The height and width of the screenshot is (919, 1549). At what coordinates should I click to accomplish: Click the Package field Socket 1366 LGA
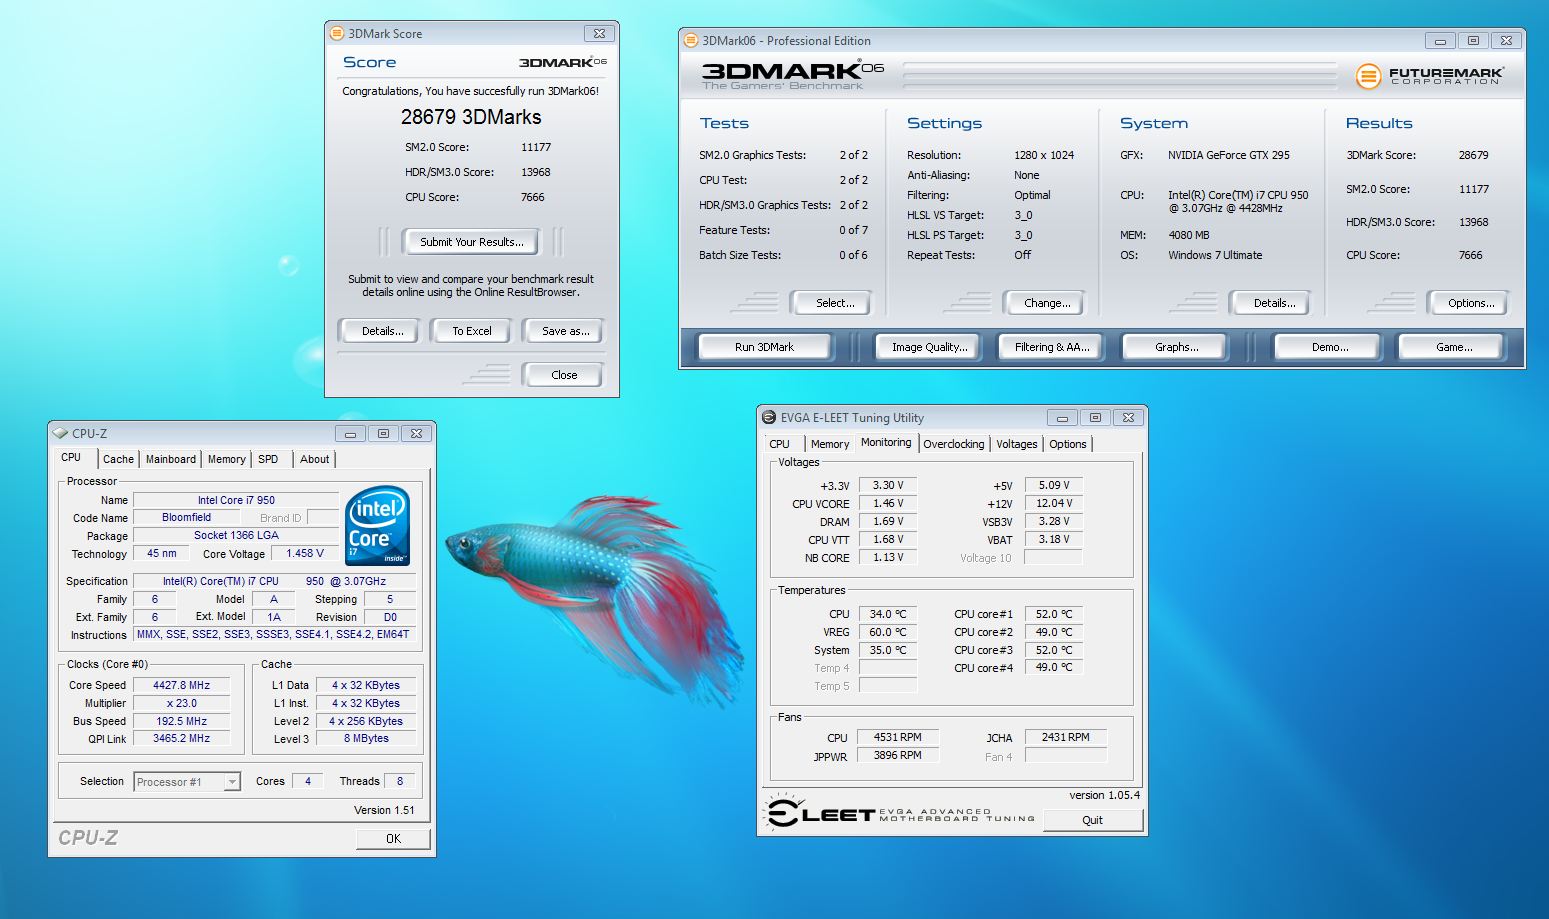pos(236,535)
